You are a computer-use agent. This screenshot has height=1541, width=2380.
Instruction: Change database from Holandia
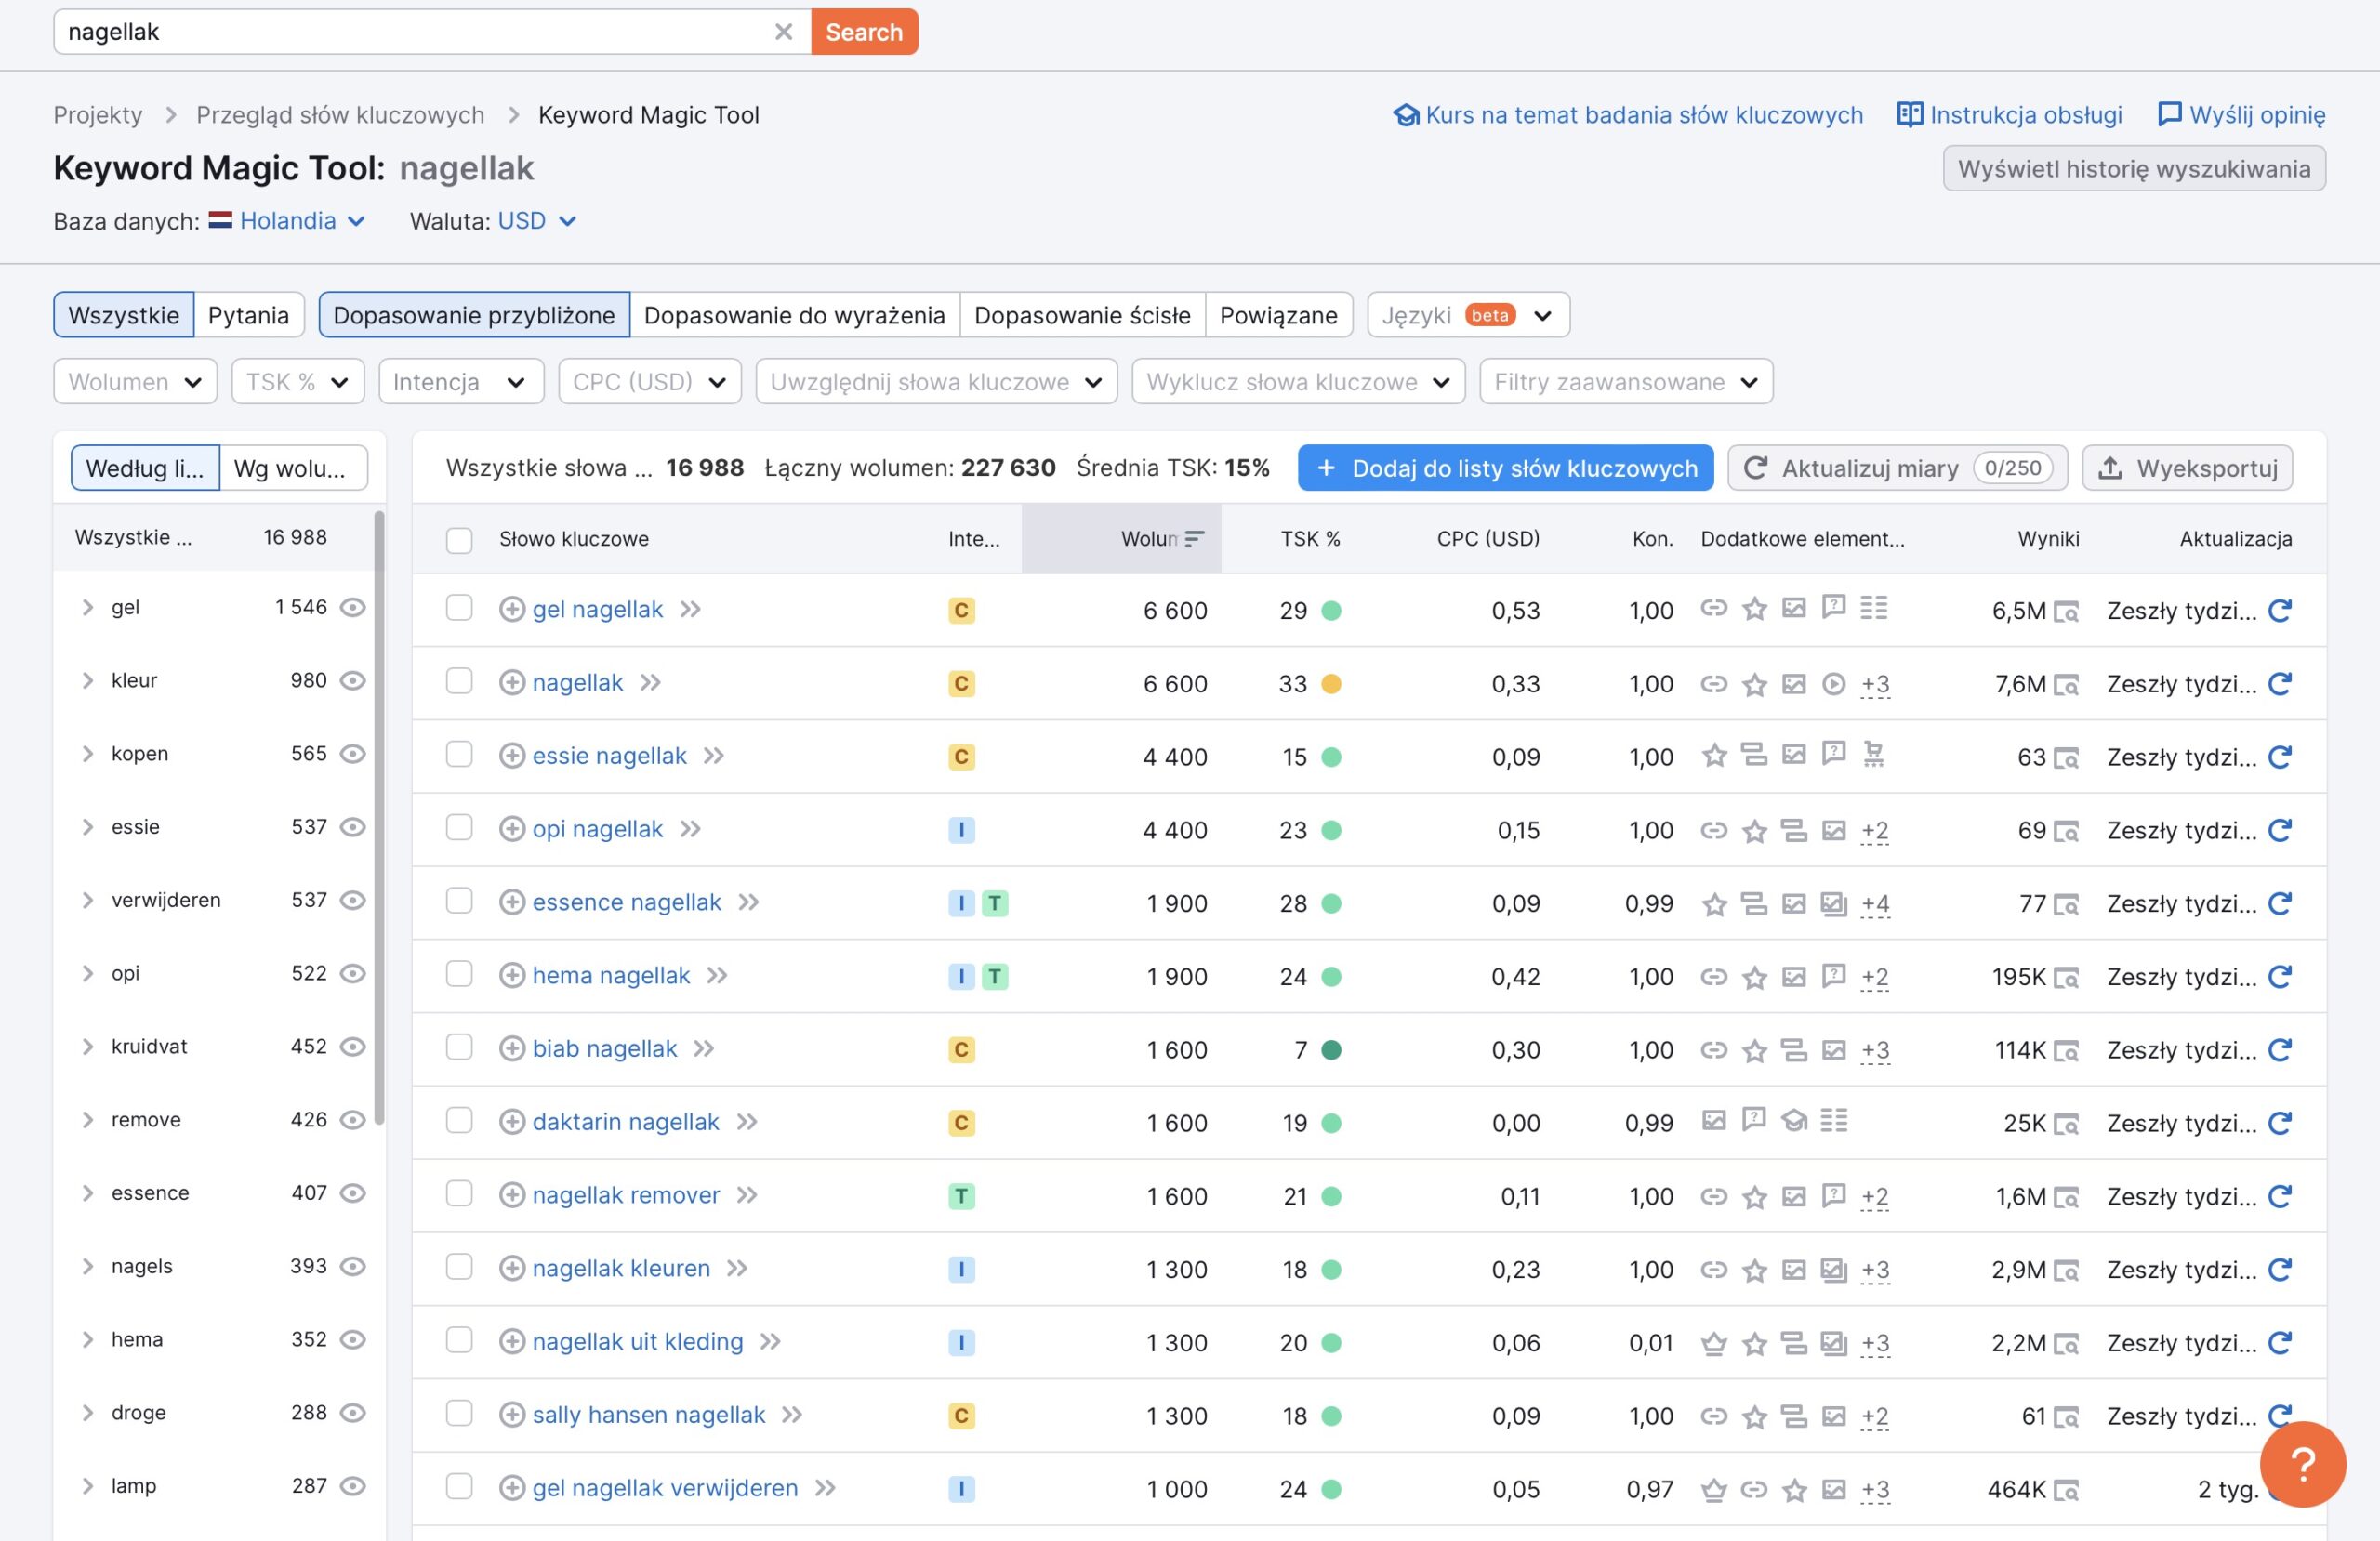pos(288,221)
